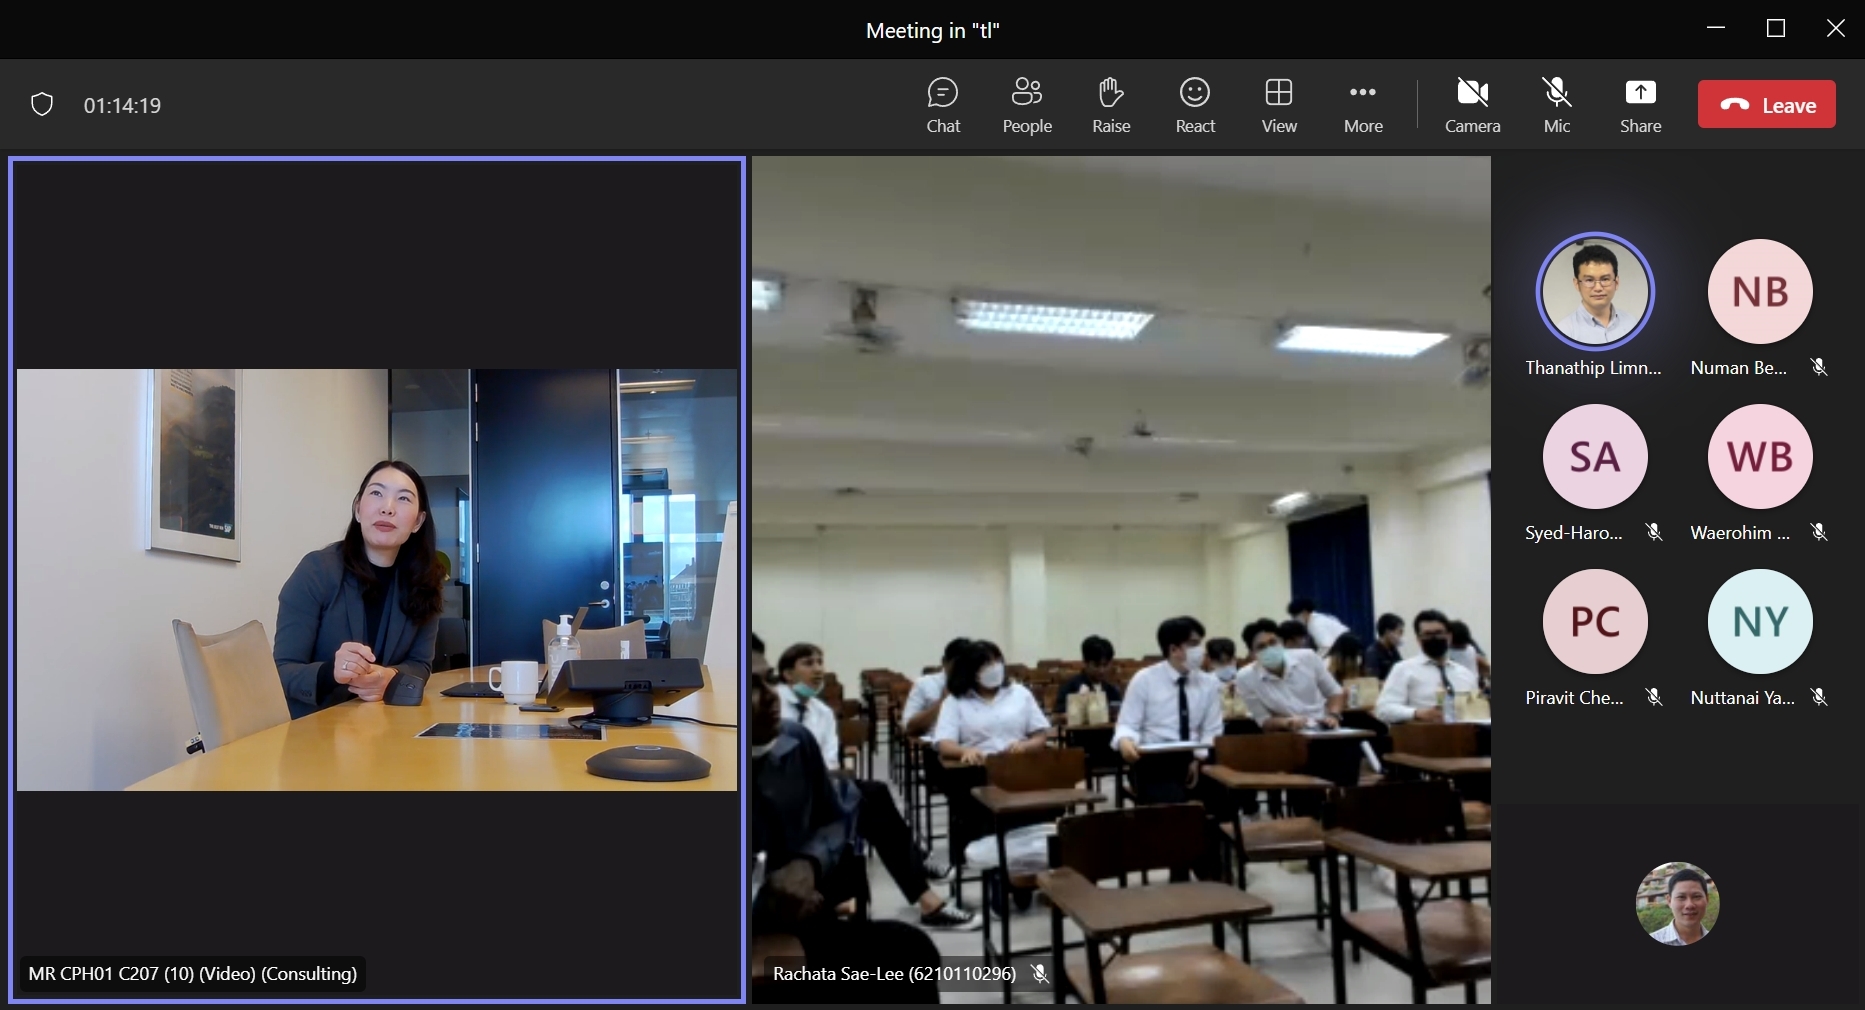1865x1010 pixels.
Task: Raise your hand in the meeting
Action: pyautogui.click(x=1110, y=105)
